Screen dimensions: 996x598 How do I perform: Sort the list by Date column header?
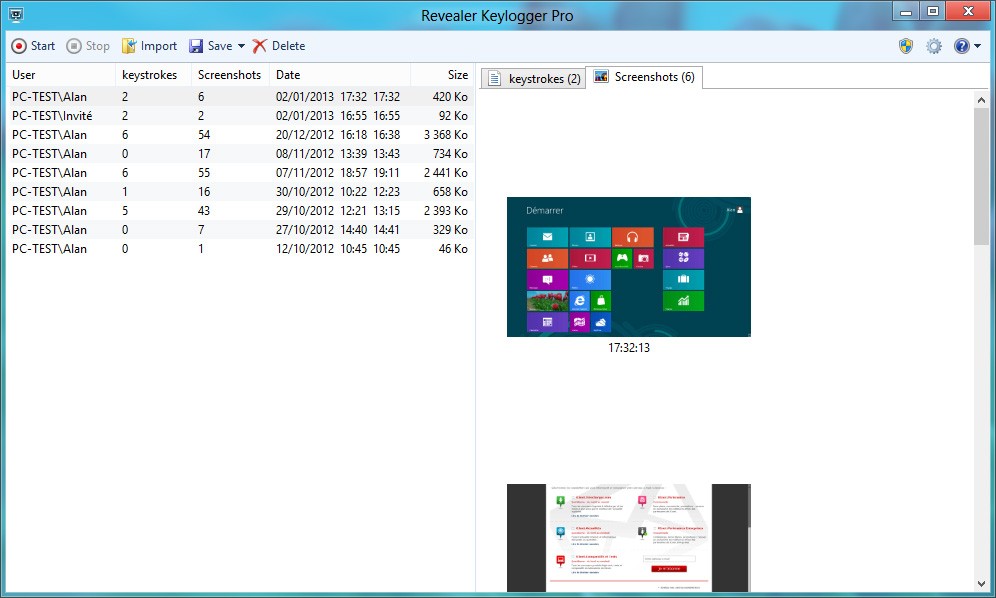pos(340,75)
